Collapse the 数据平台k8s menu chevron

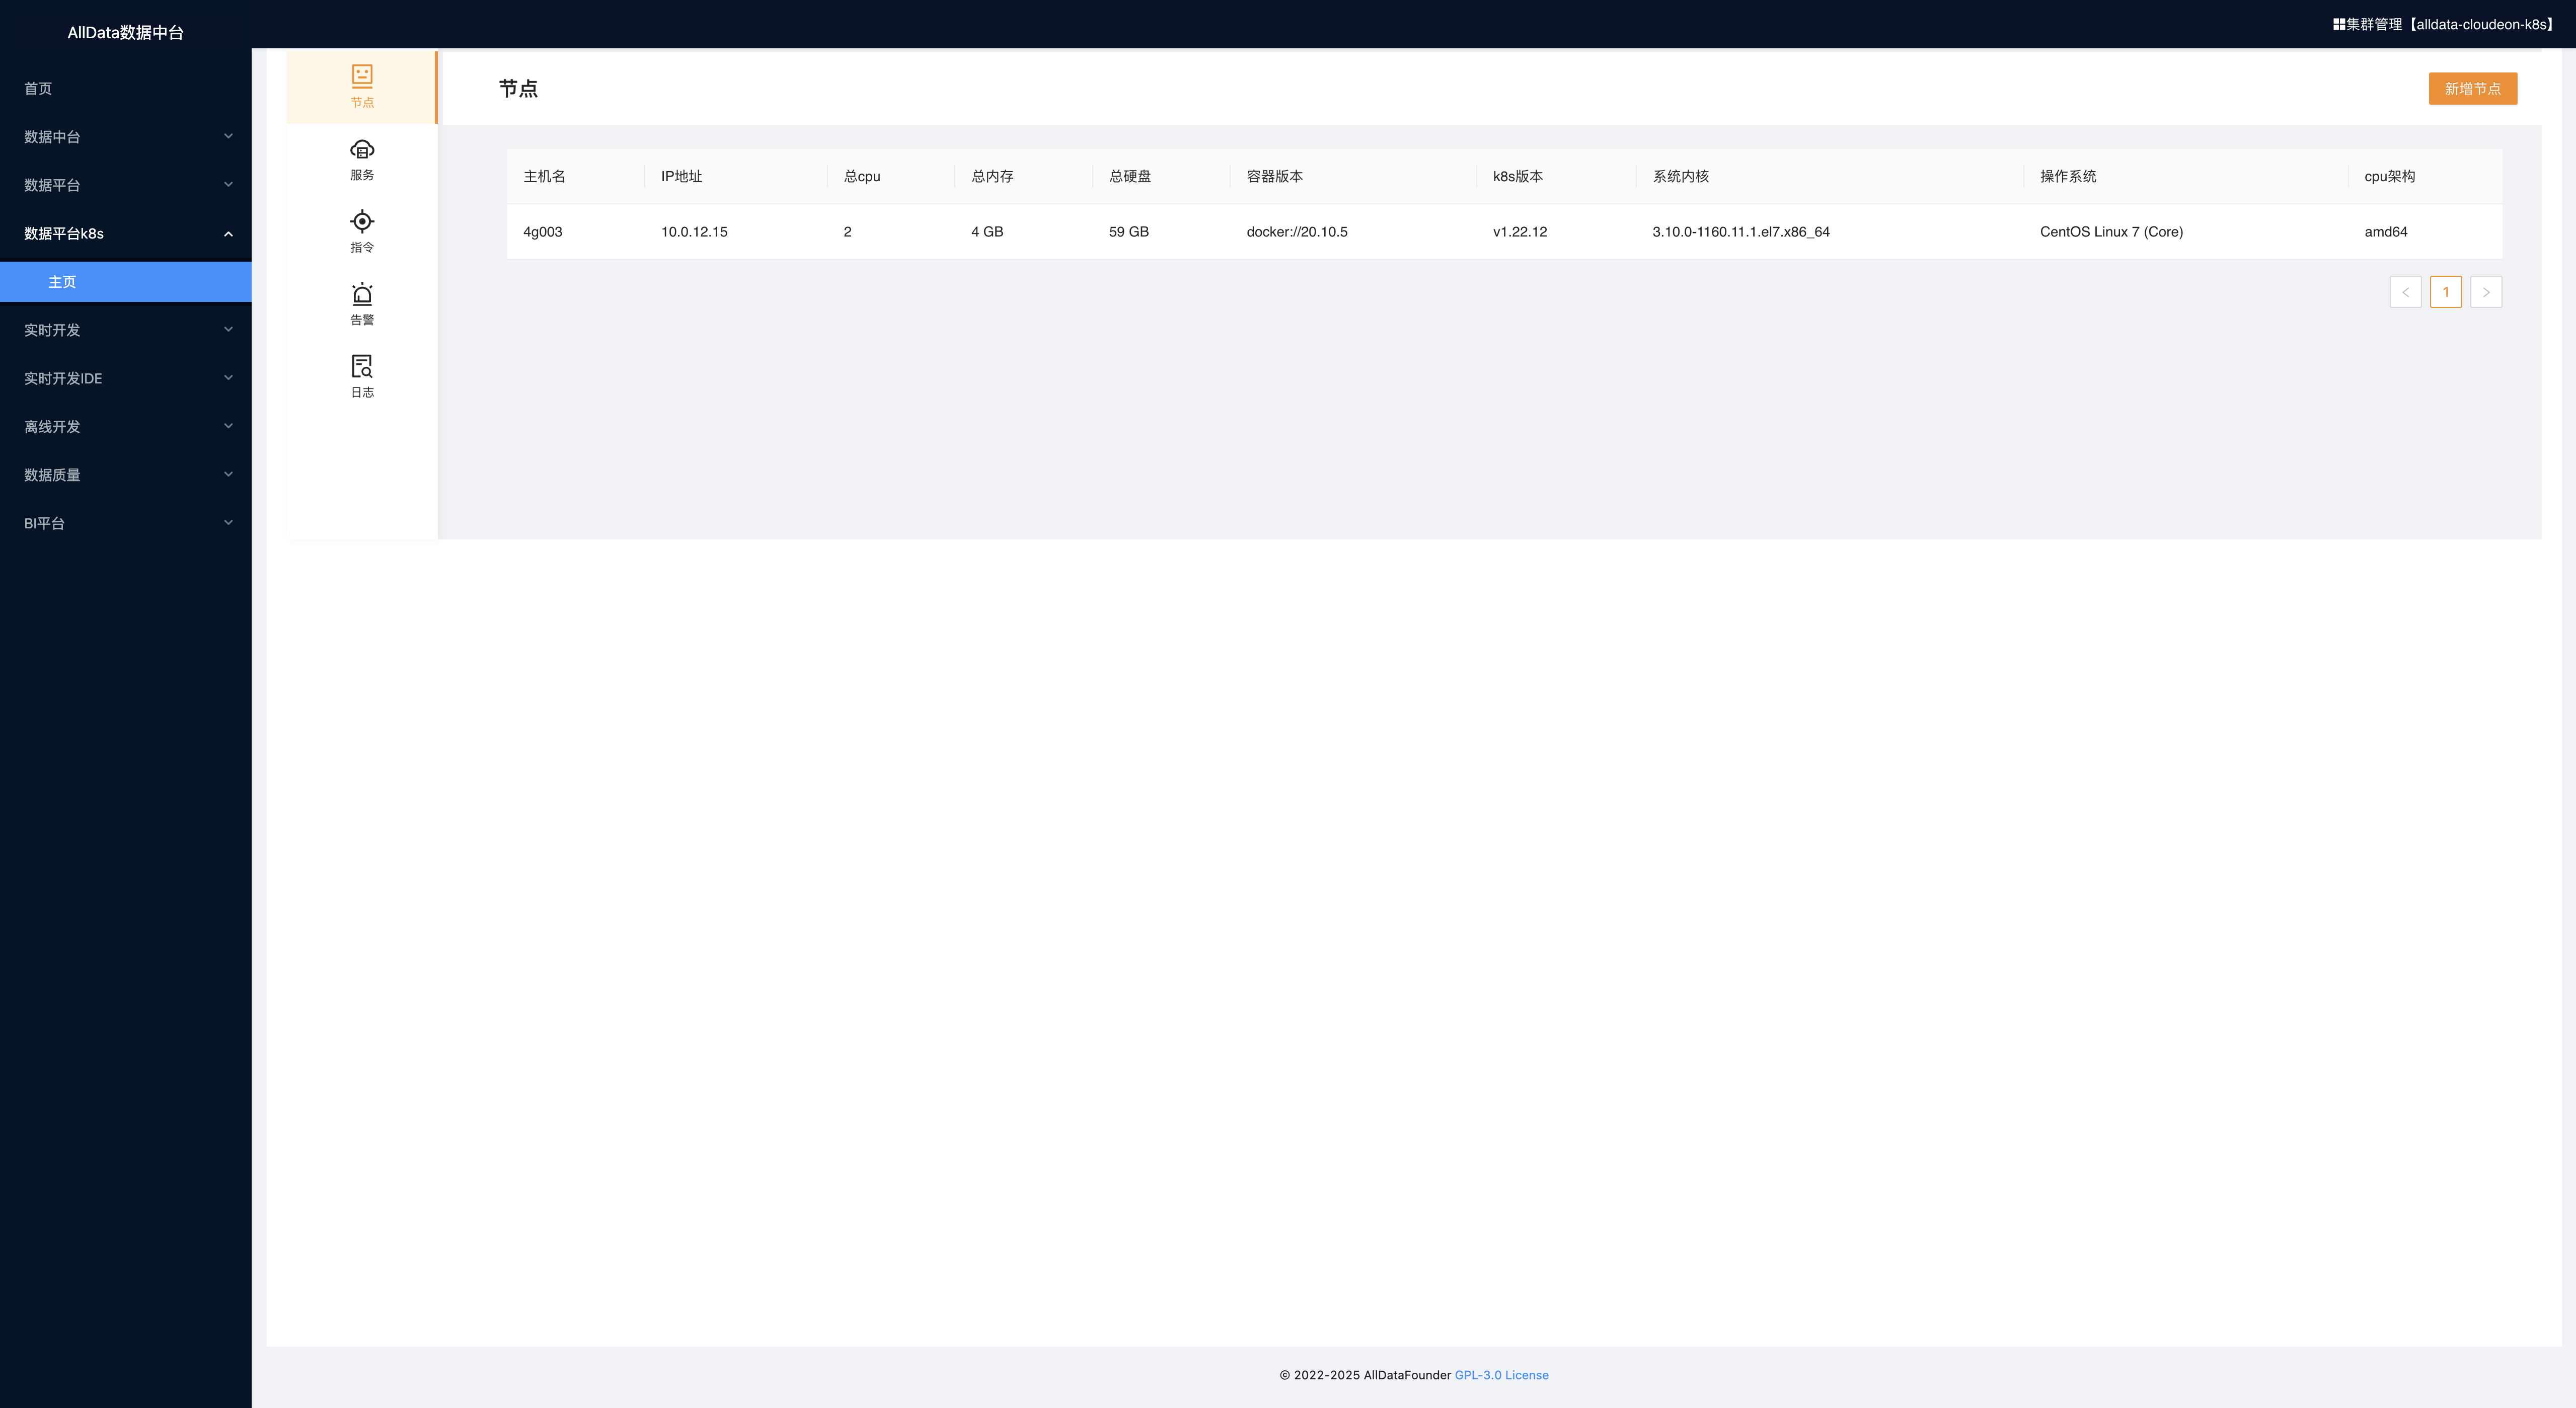click(228, 233)
